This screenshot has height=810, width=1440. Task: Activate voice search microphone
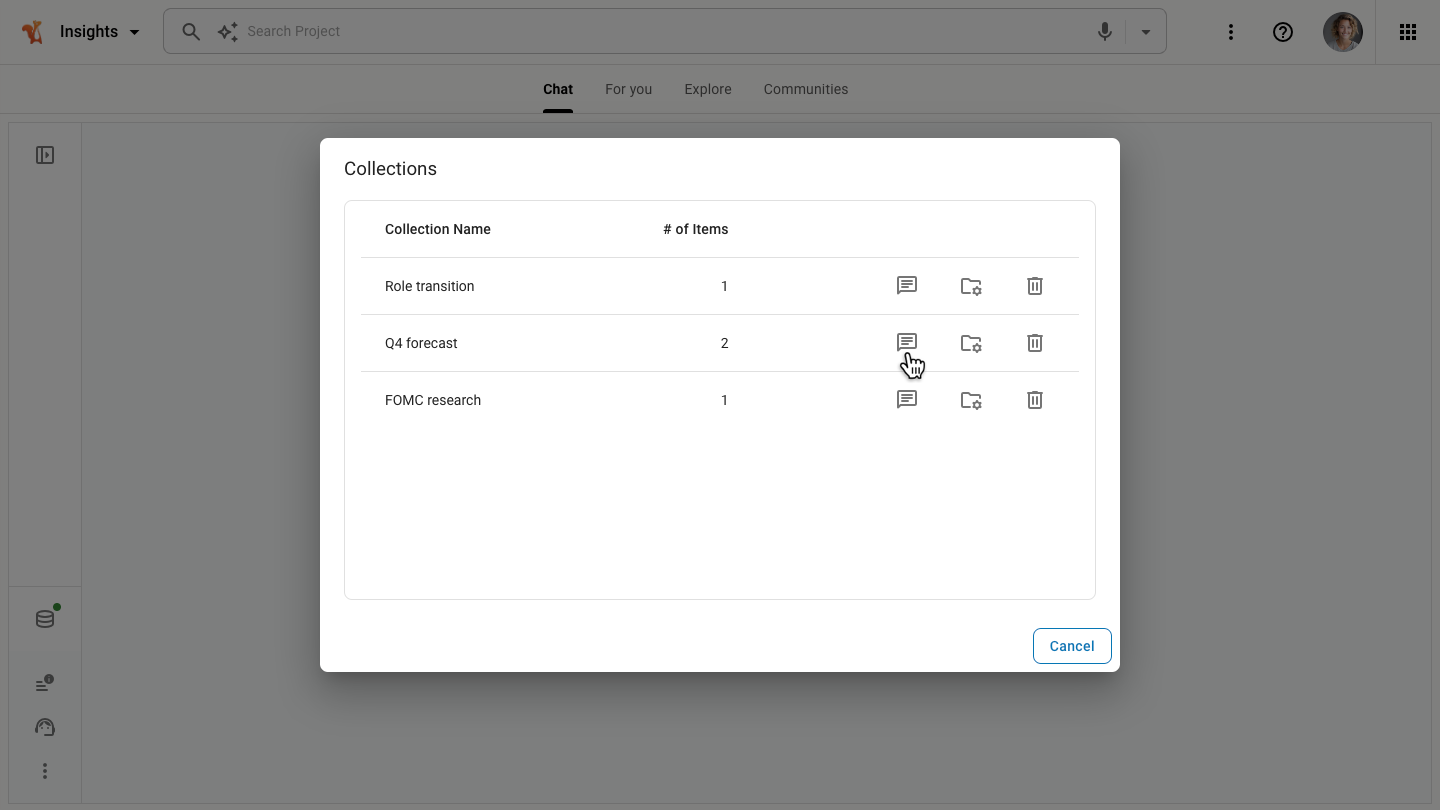(x=1105, y=32)
